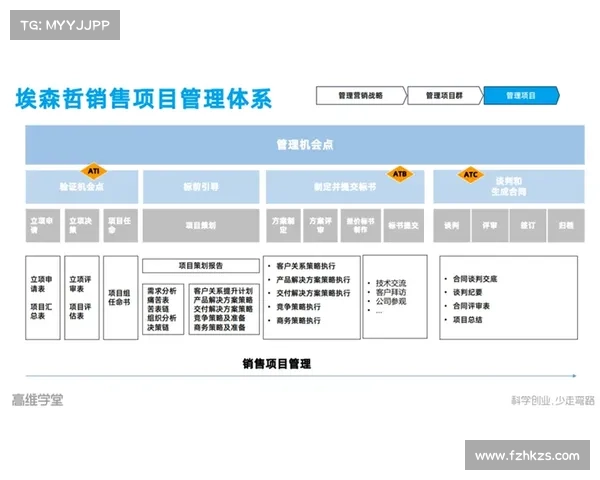Click the gray 标书提交 step box

tap(404, 227)
